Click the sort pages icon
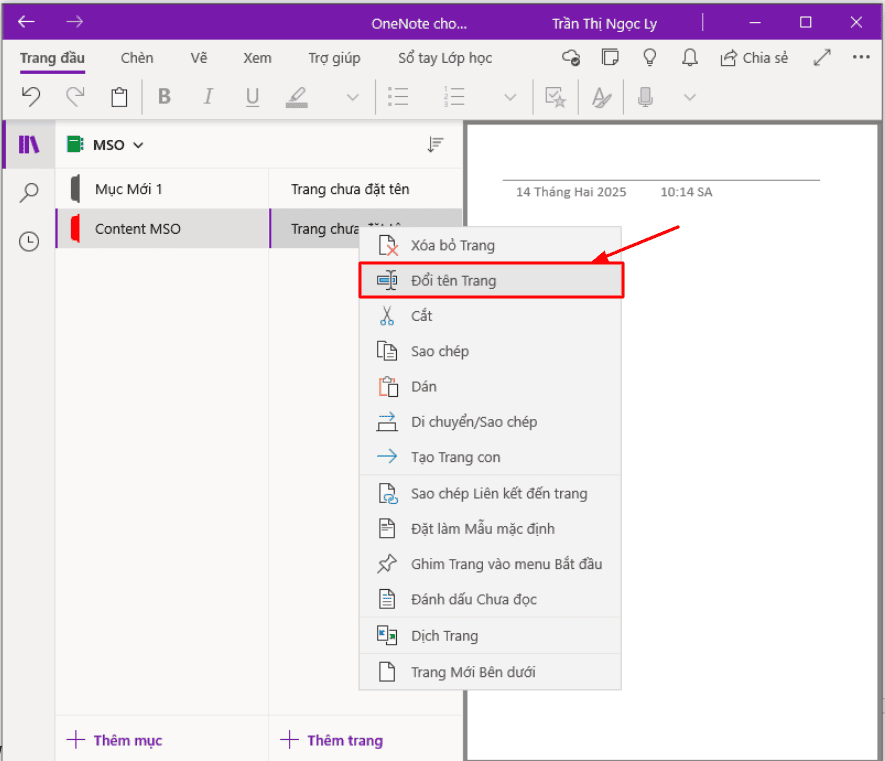 point(435,145)
